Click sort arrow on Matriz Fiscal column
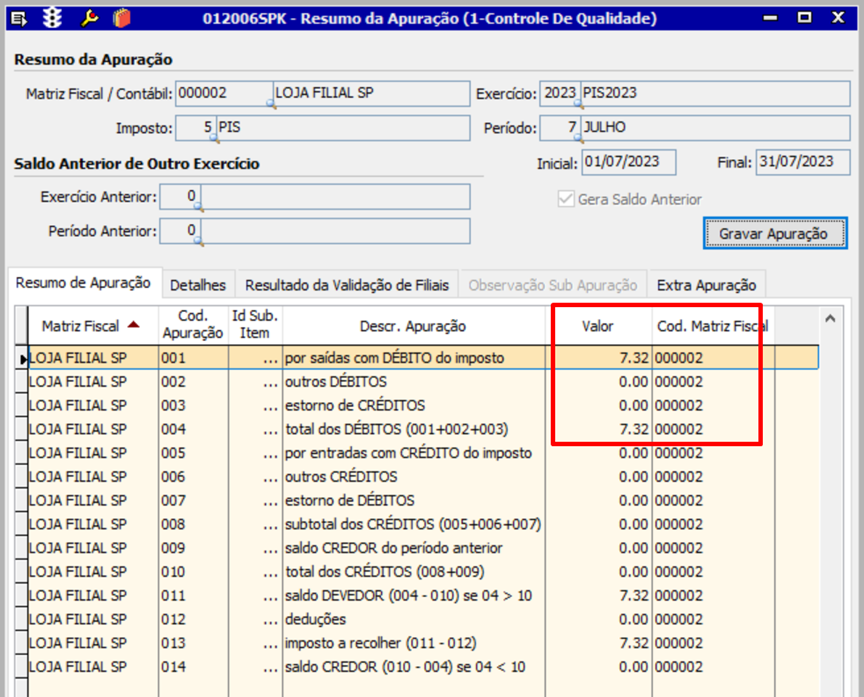Image resolution: width=864 pixels, height=697 pixels. pyautogui.click(x=133, y=325)
